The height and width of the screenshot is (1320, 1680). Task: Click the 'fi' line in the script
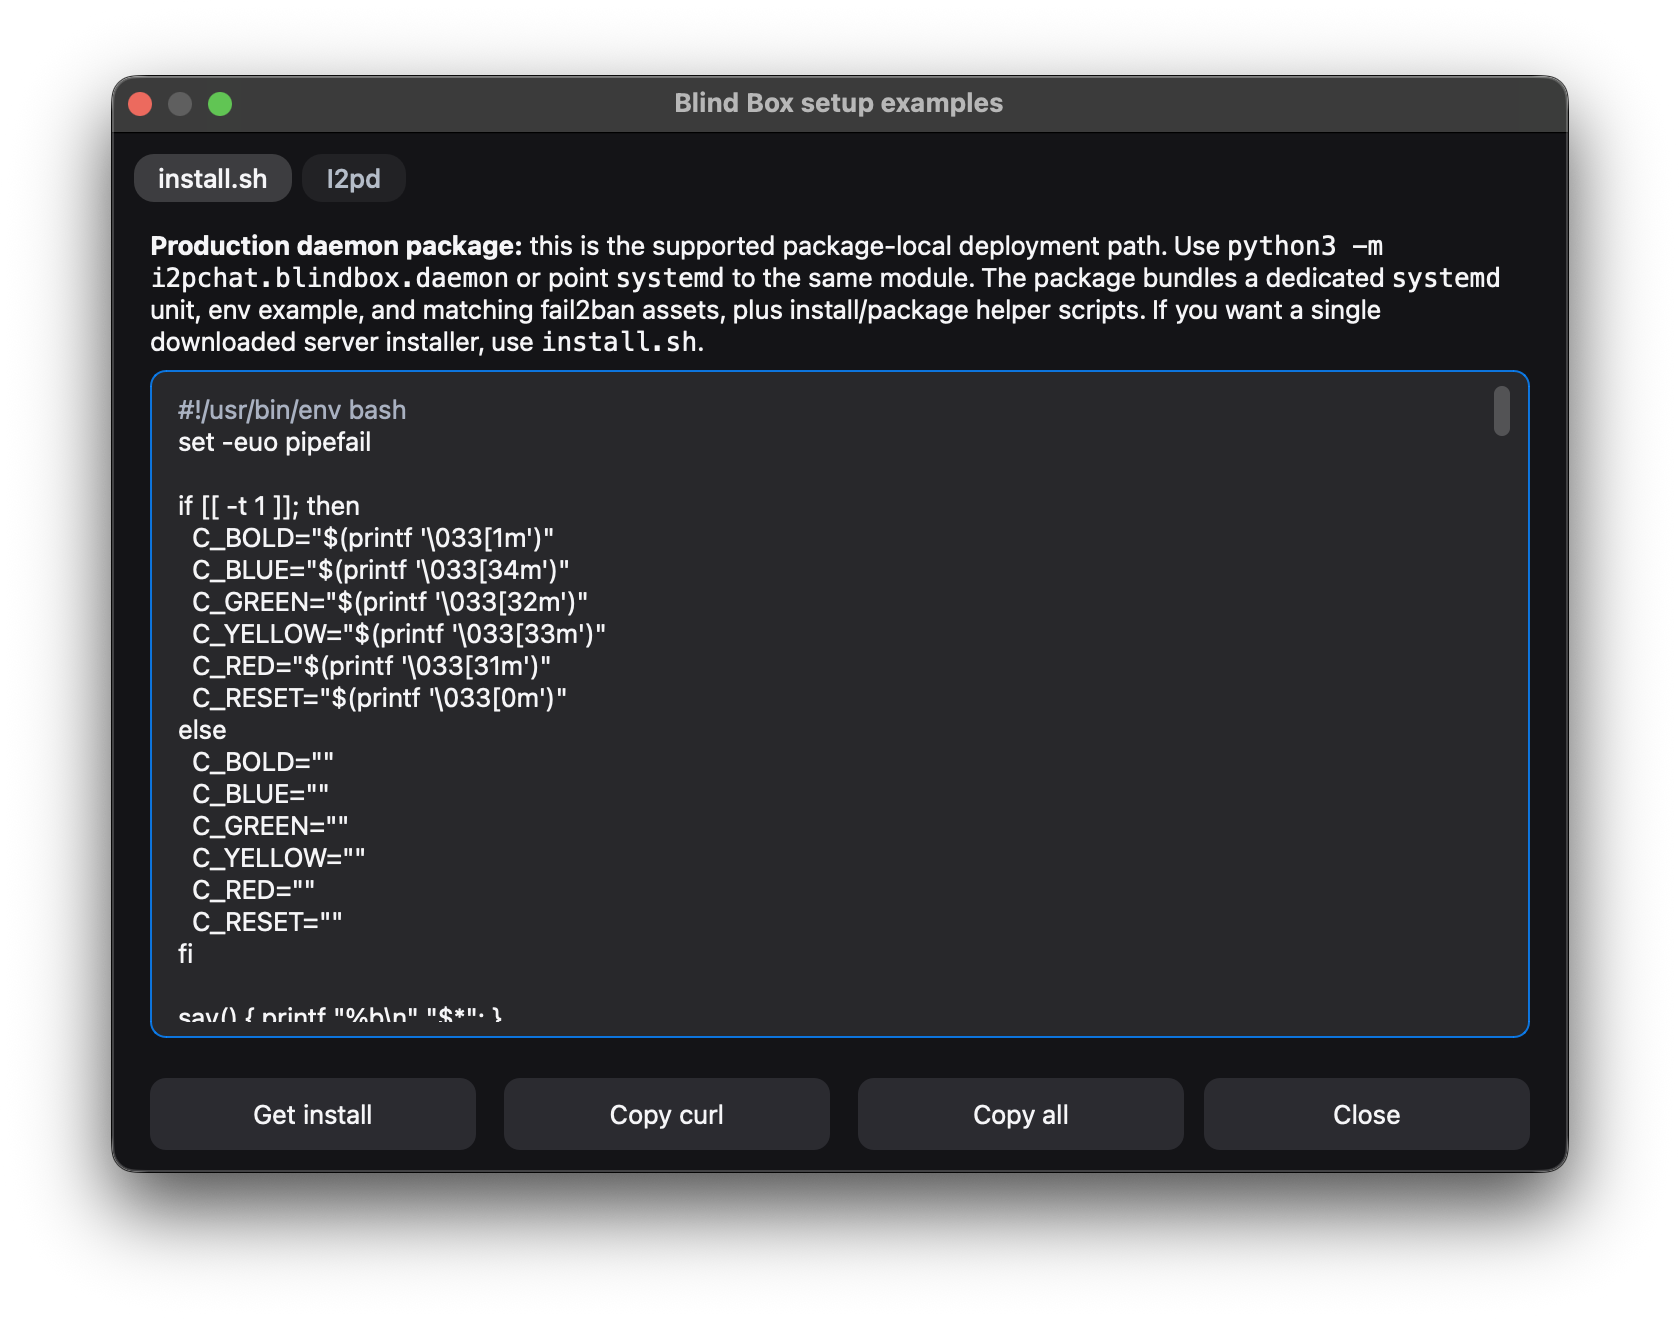[186, 954]
